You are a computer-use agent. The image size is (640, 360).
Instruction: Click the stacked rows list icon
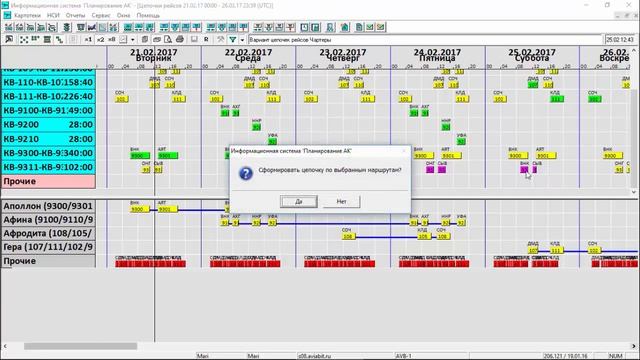pyautogui.click(x=47, y=40)
